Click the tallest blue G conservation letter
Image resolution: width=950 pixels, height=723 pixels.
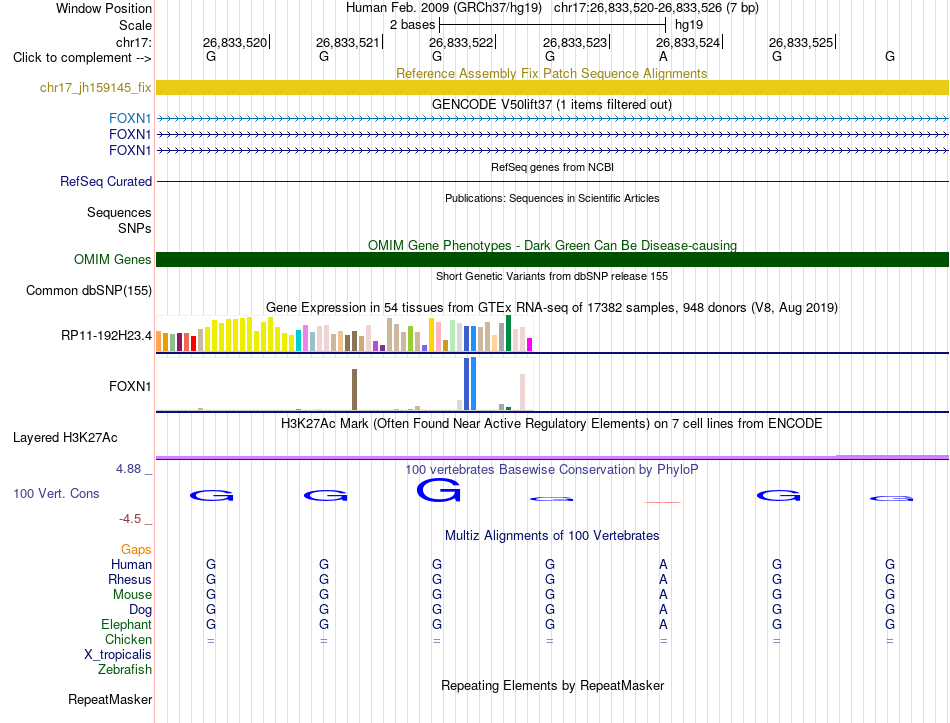[x=439, y=490]
